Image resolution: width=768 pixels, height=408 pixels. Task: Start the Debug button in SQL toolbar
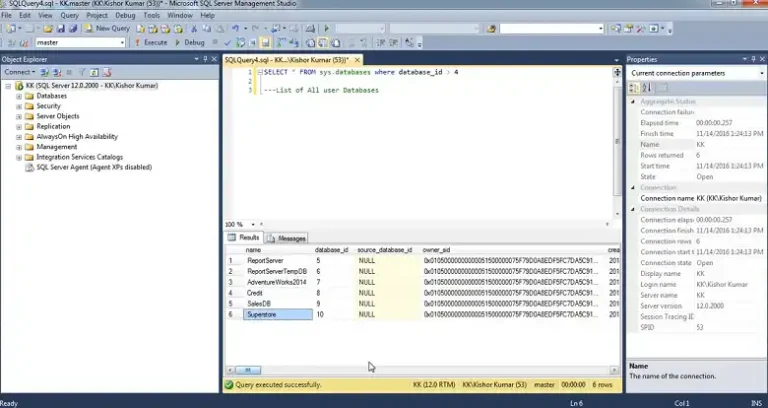(x=190, y=43)
